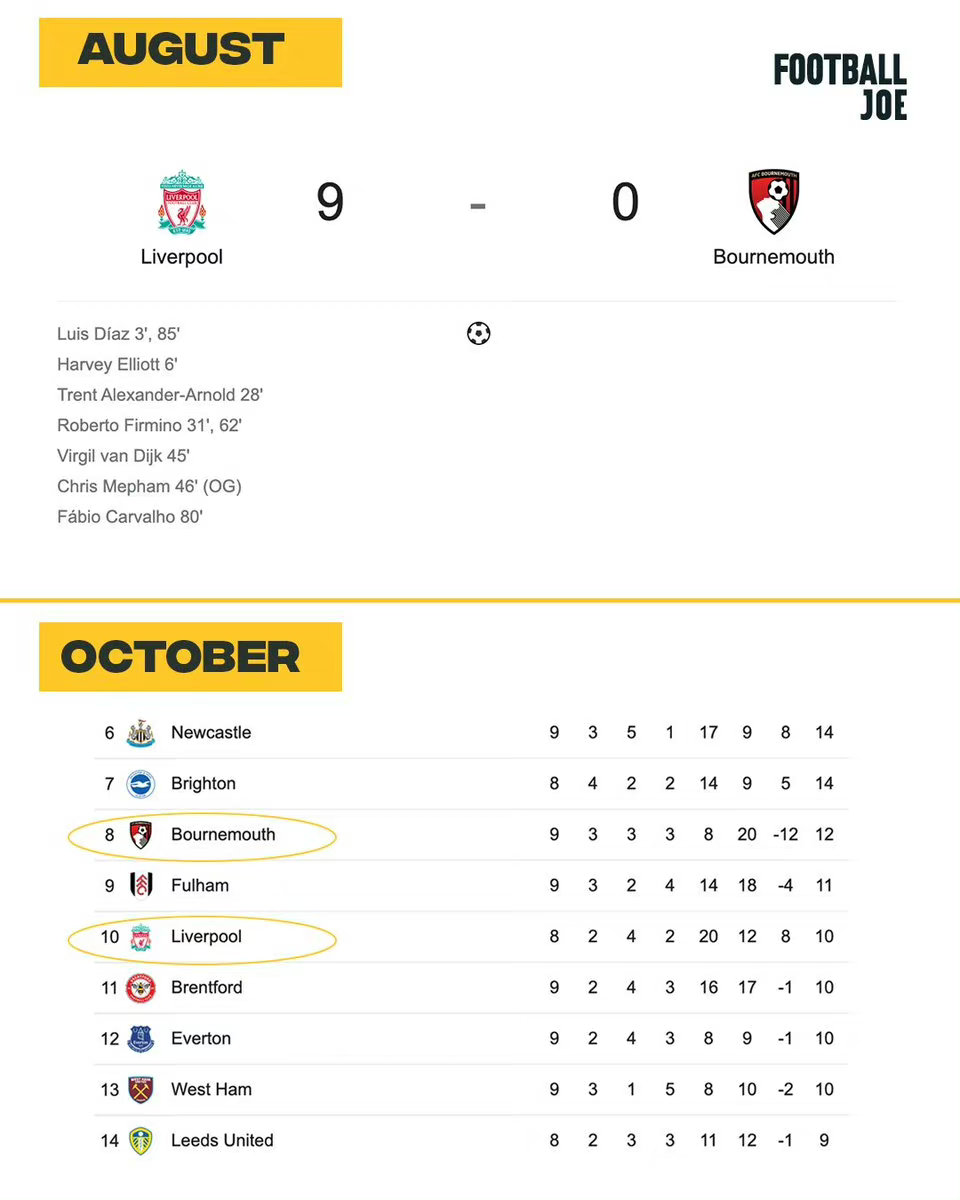Click the Football JOE logo
The height and width of the screenshot is (1200, 960).
(840, 87)
